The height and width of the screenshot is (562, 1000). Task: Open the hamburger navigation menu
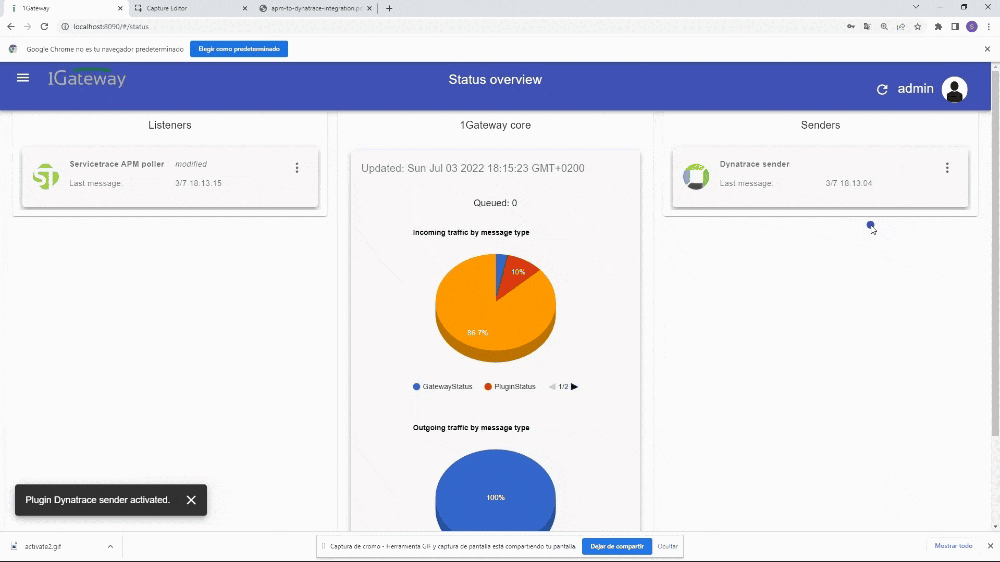pyautogui.click(x=23, y=78)
